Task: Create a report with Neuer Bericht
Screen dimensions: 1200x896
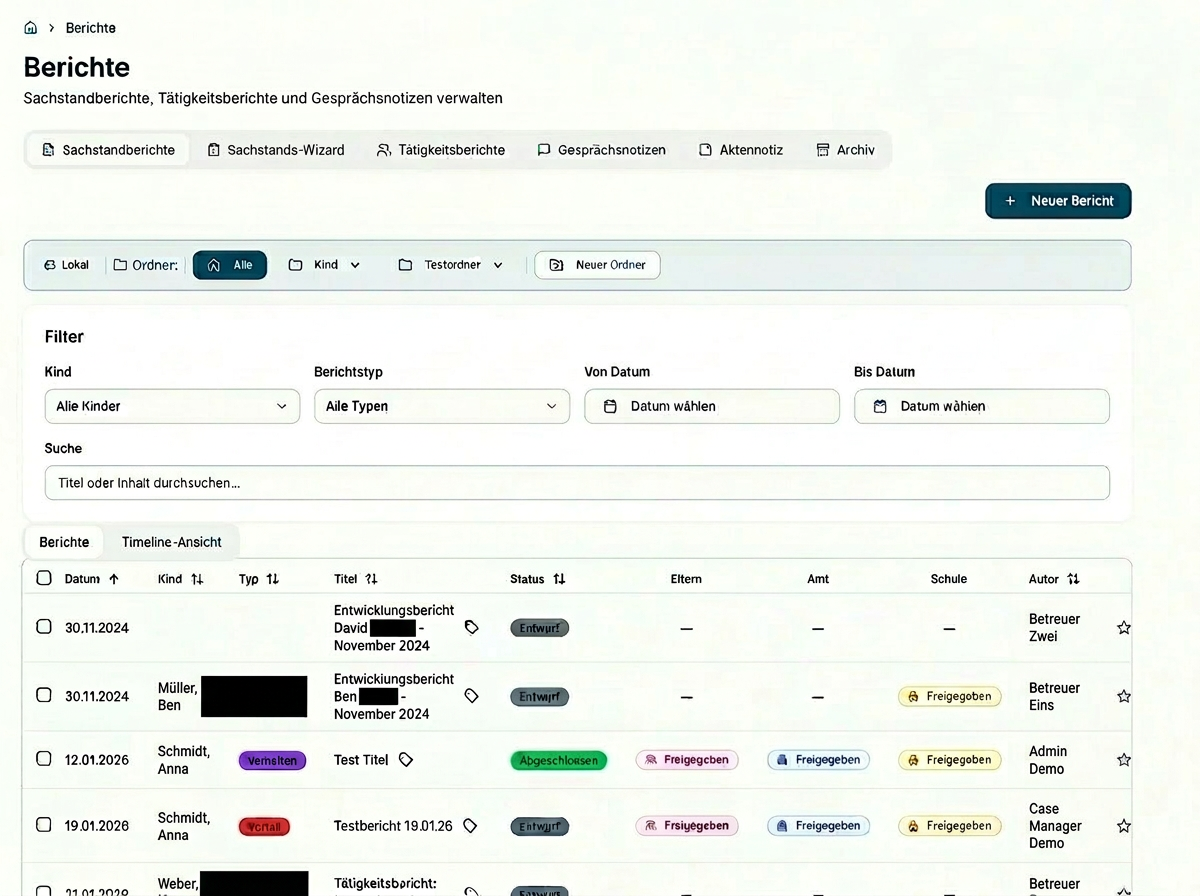Action: (1058, 201)
